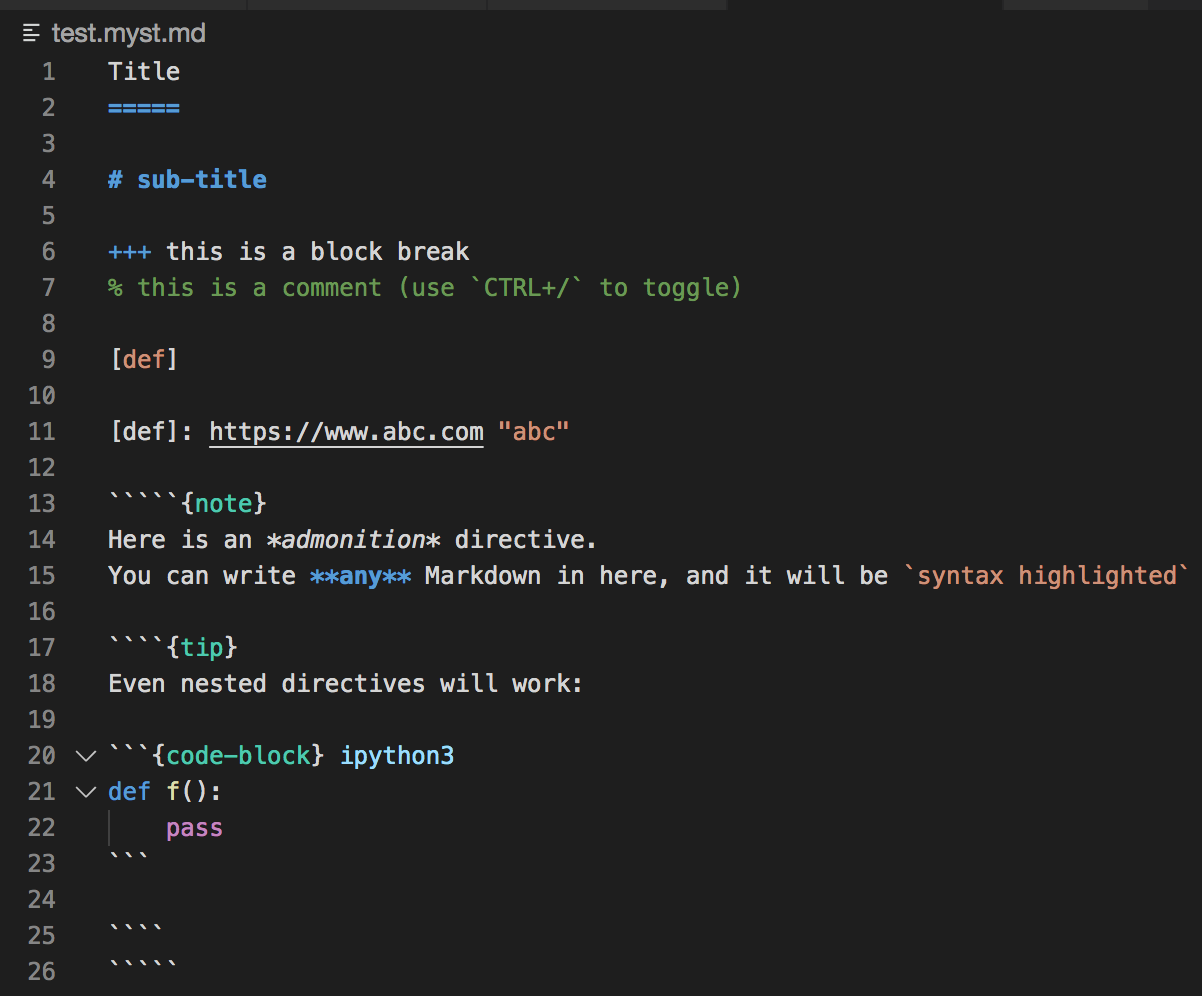Screen dimensions: 1202x996
Task: Click line number 22 in the gutter
Action: click(42, 827)
